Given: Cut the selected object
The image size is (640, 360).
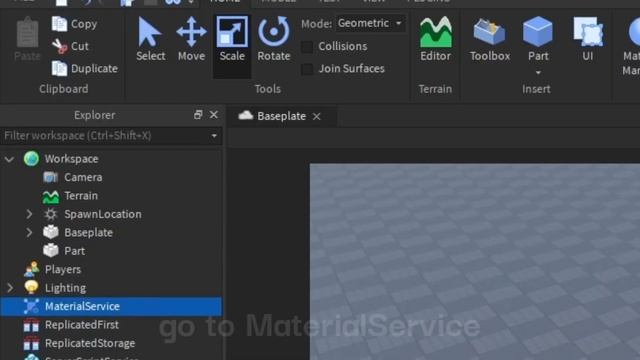Looking at the screenshot, I should point(70,46).
